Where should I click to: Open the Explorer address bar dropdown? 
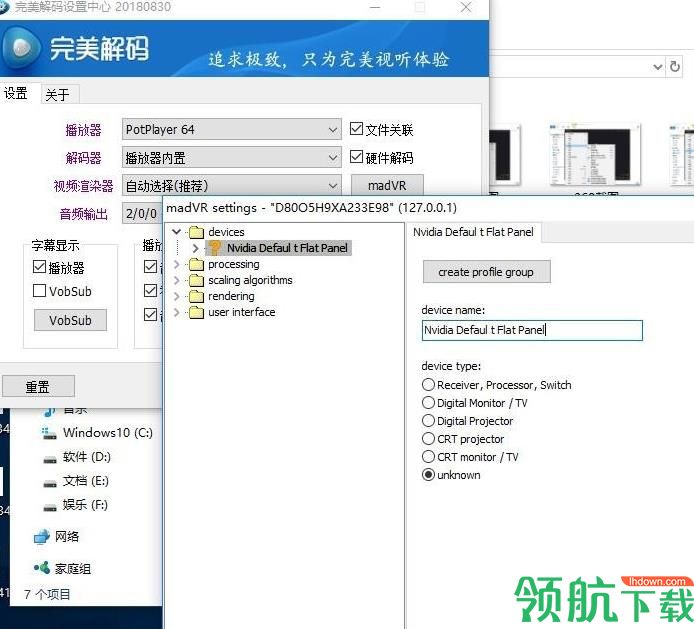pos(658,67)
